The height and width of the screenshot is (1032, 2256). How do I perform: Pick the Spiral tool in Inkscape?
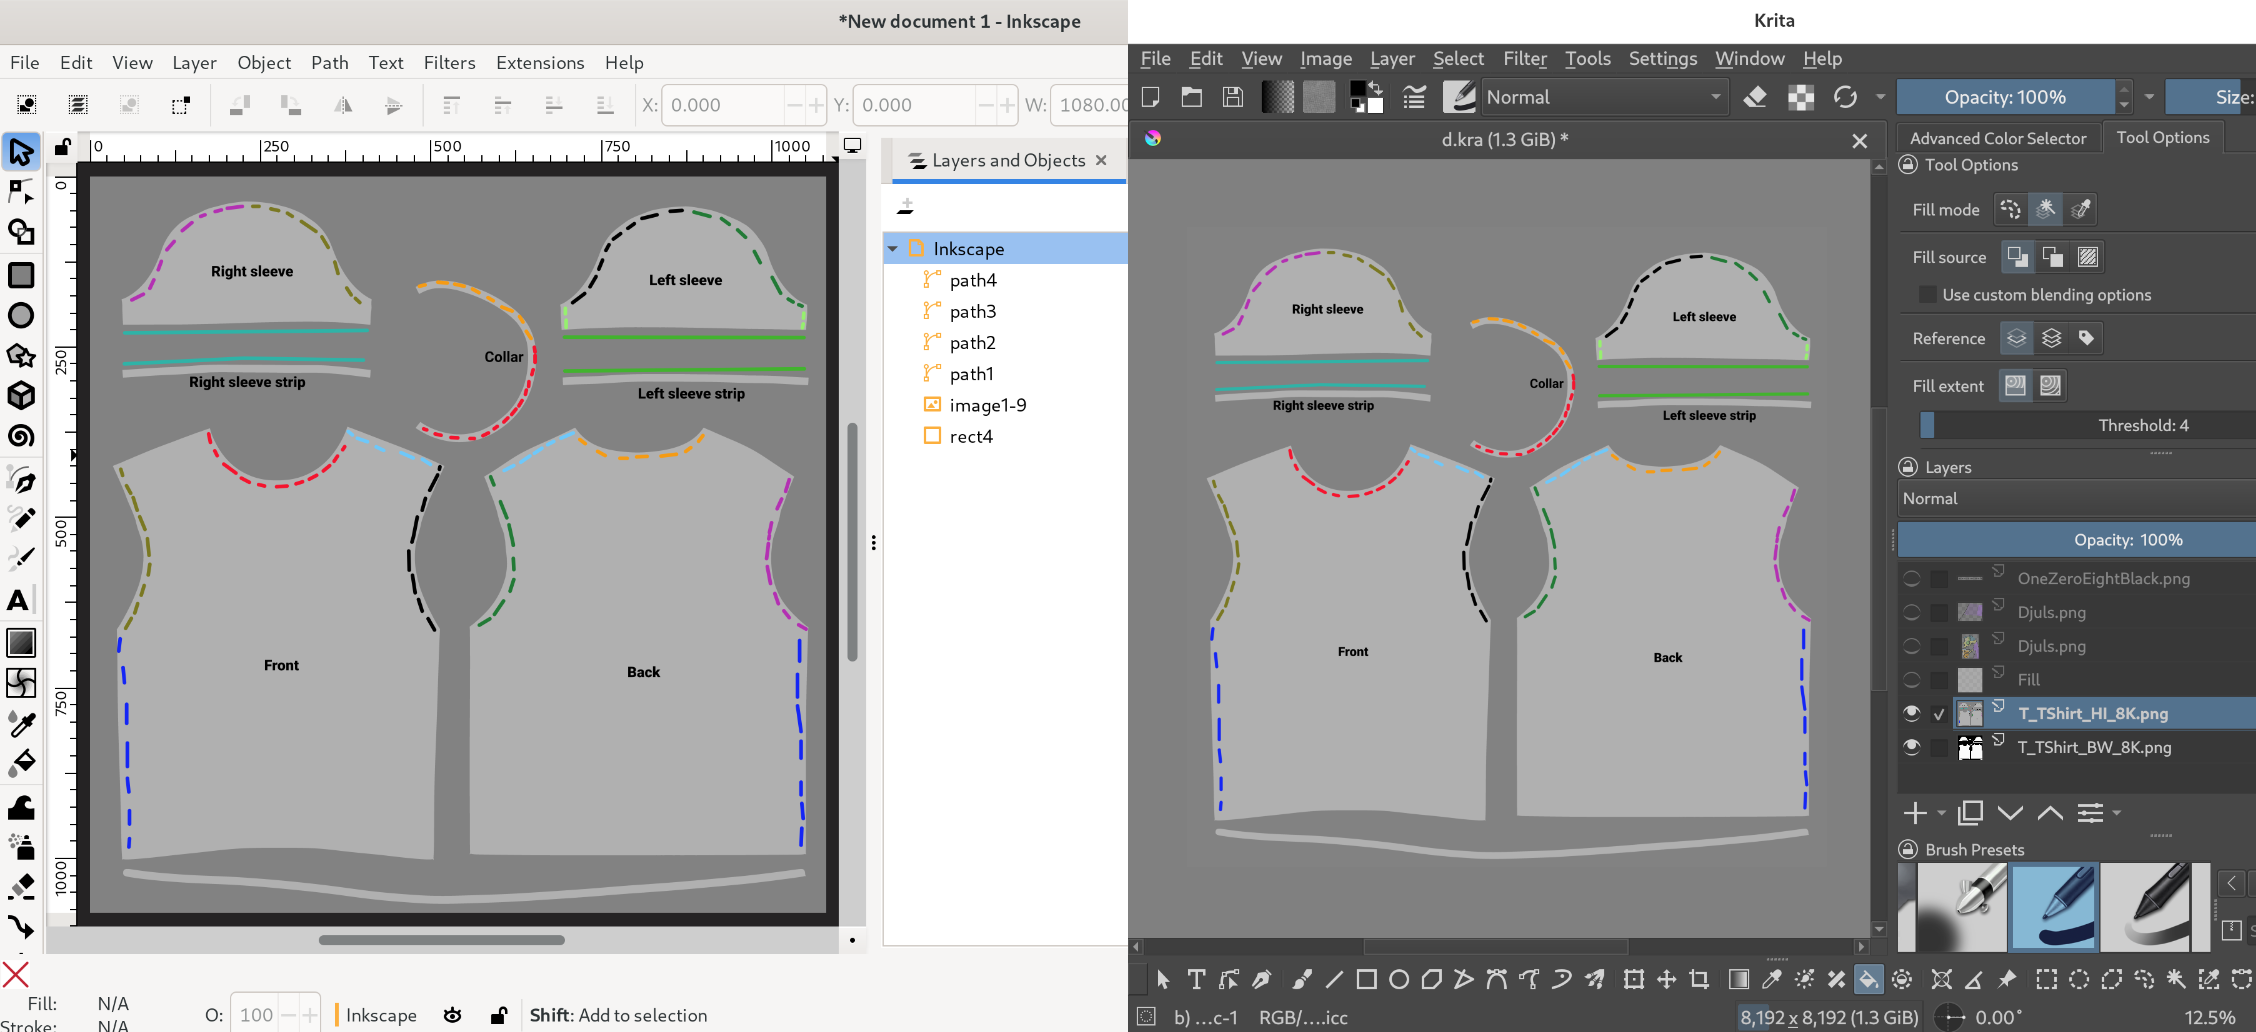click(x=21, y=437)
